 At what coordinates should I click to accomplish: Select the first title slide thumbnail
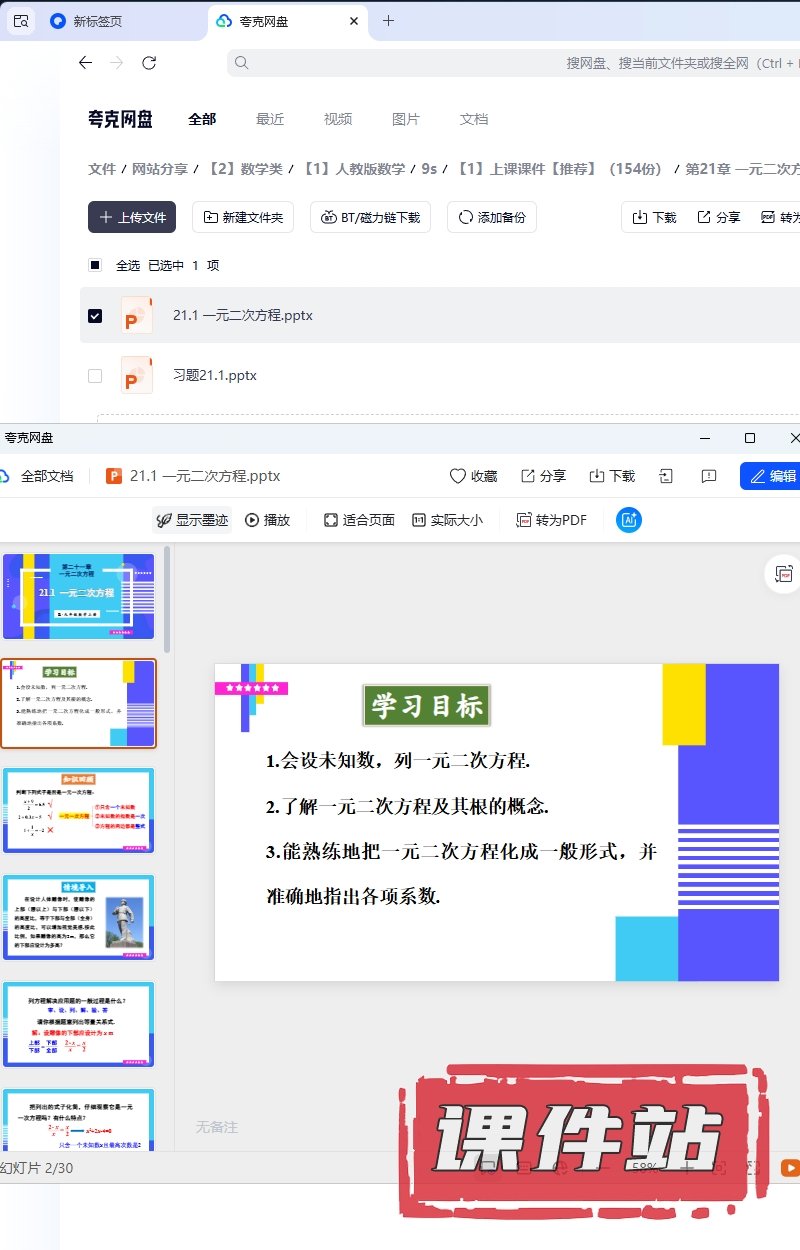click(x=79, y=596)
